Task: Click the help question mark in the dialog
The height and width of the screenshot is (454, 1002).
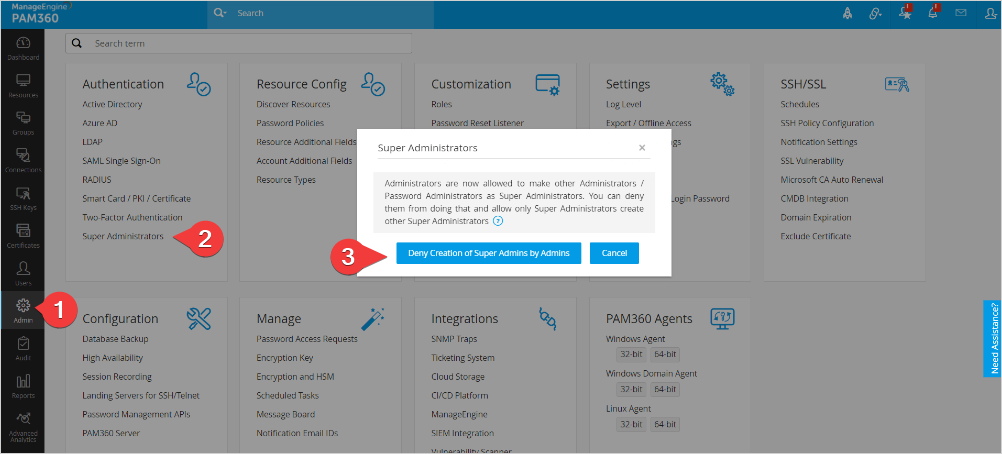Action: pos(497,221)
